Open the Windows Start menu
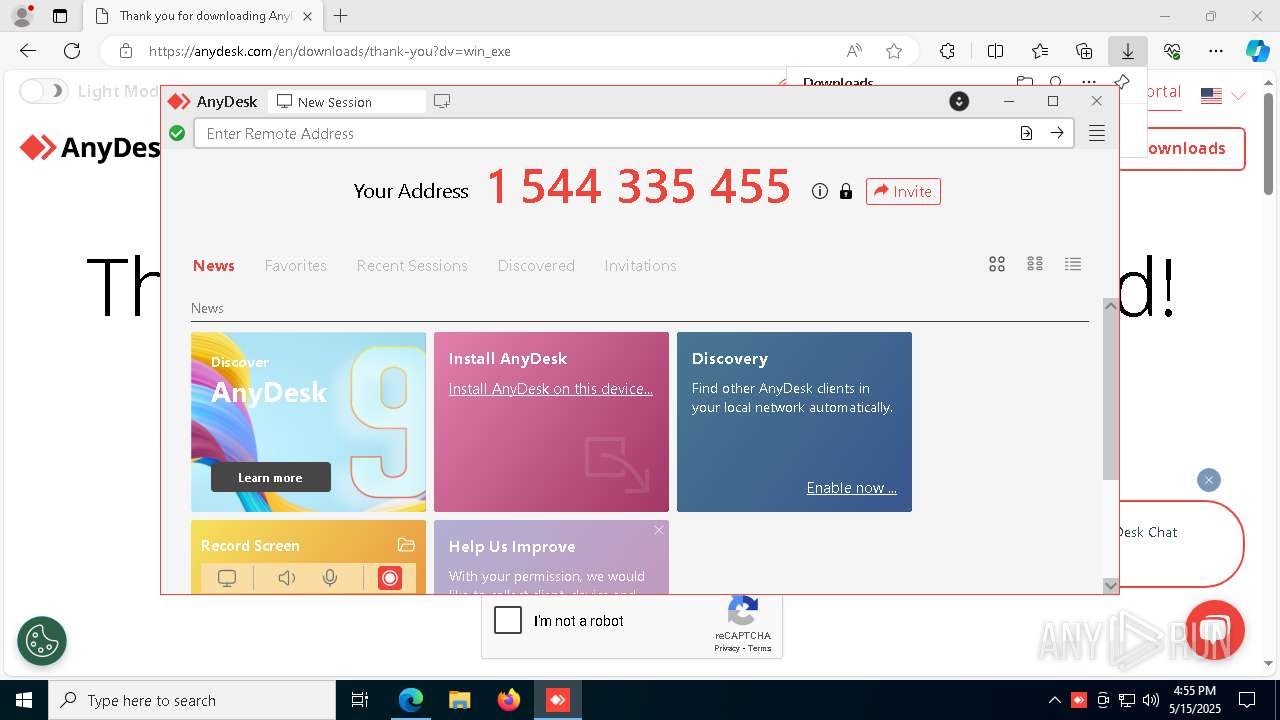The height and width of the screenshot is (720, 1280). (x=23, y=700)
